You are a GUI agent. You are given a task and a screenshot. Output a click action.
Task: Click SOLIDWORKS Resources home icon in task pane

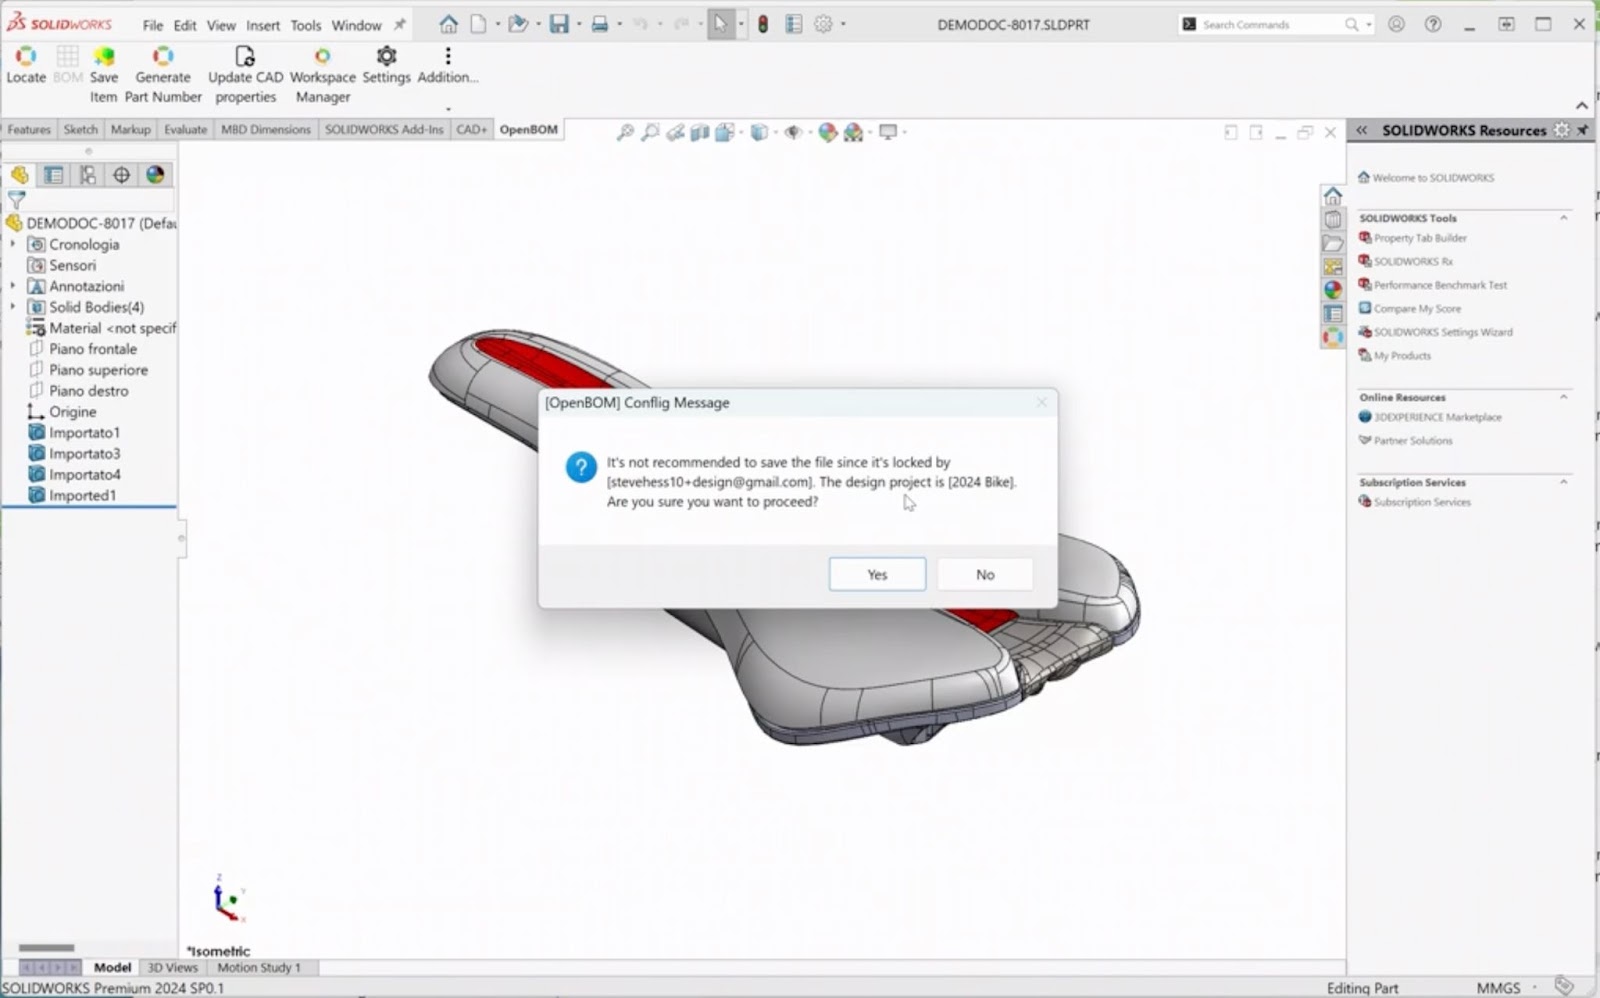pos(1332,195)
